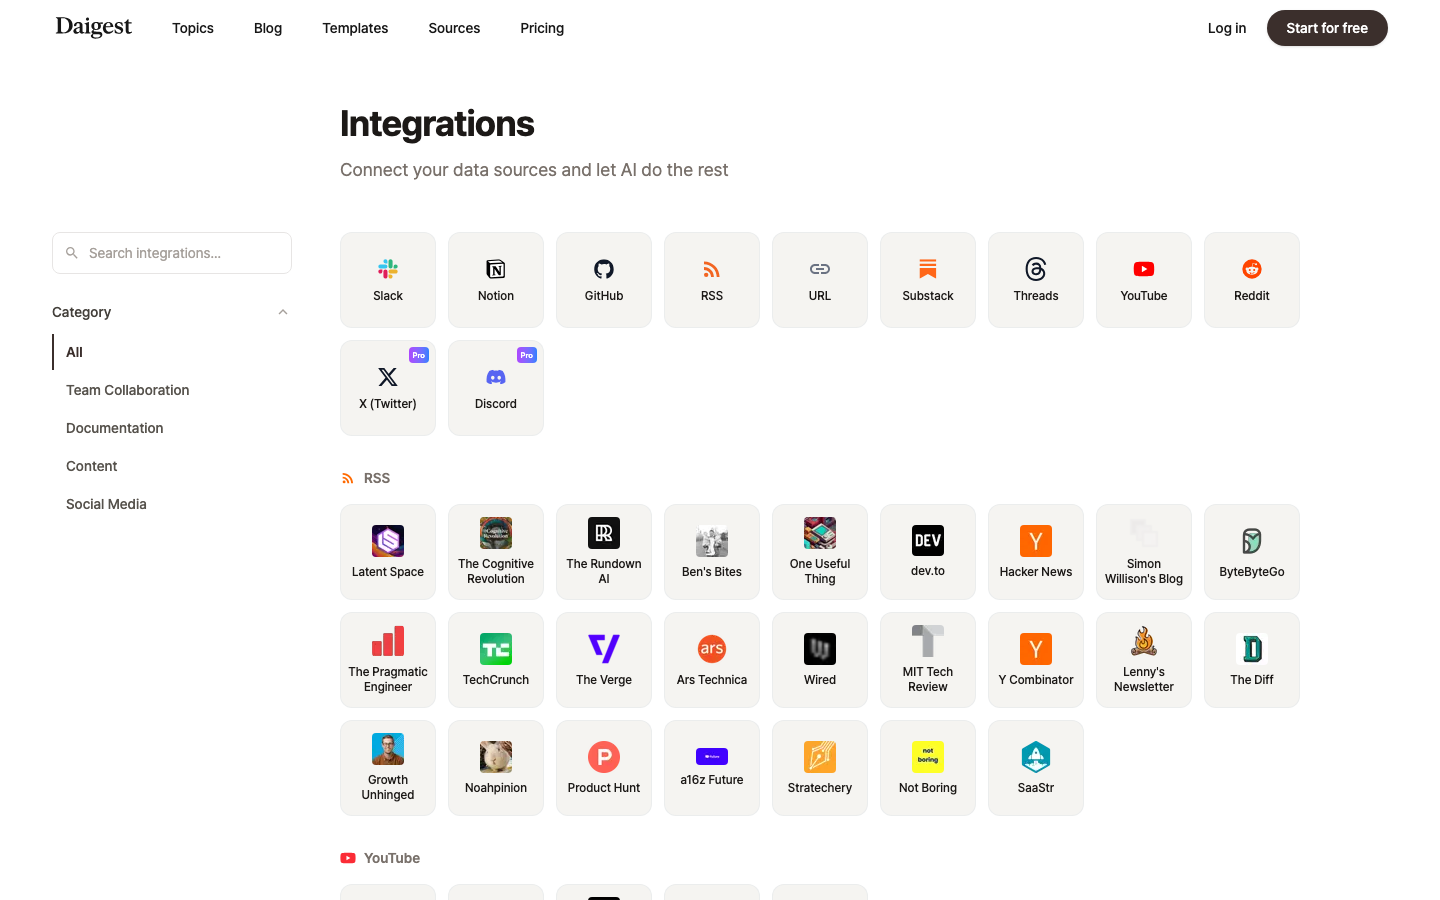The image size is (1440, 900).
Task: Open the Wired RSS source
Action: (x=820, y=660)
